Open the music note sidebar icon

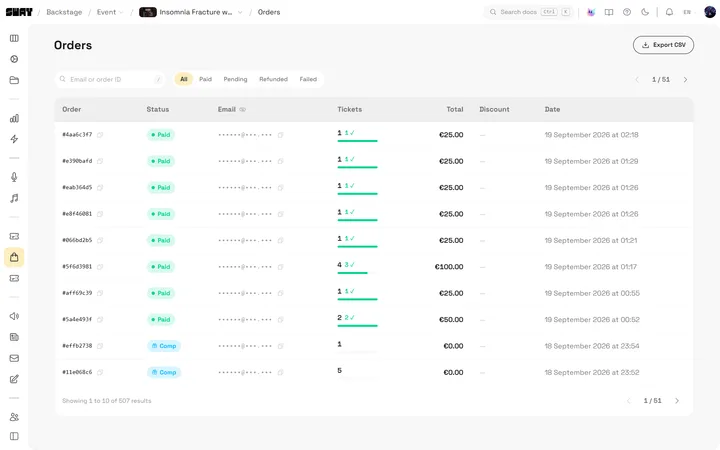(14, 198)
